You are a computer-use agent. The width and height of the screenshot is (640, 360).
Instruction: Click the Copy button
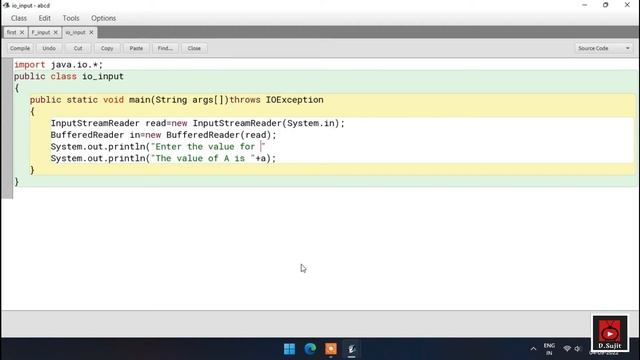coord(107,48)
